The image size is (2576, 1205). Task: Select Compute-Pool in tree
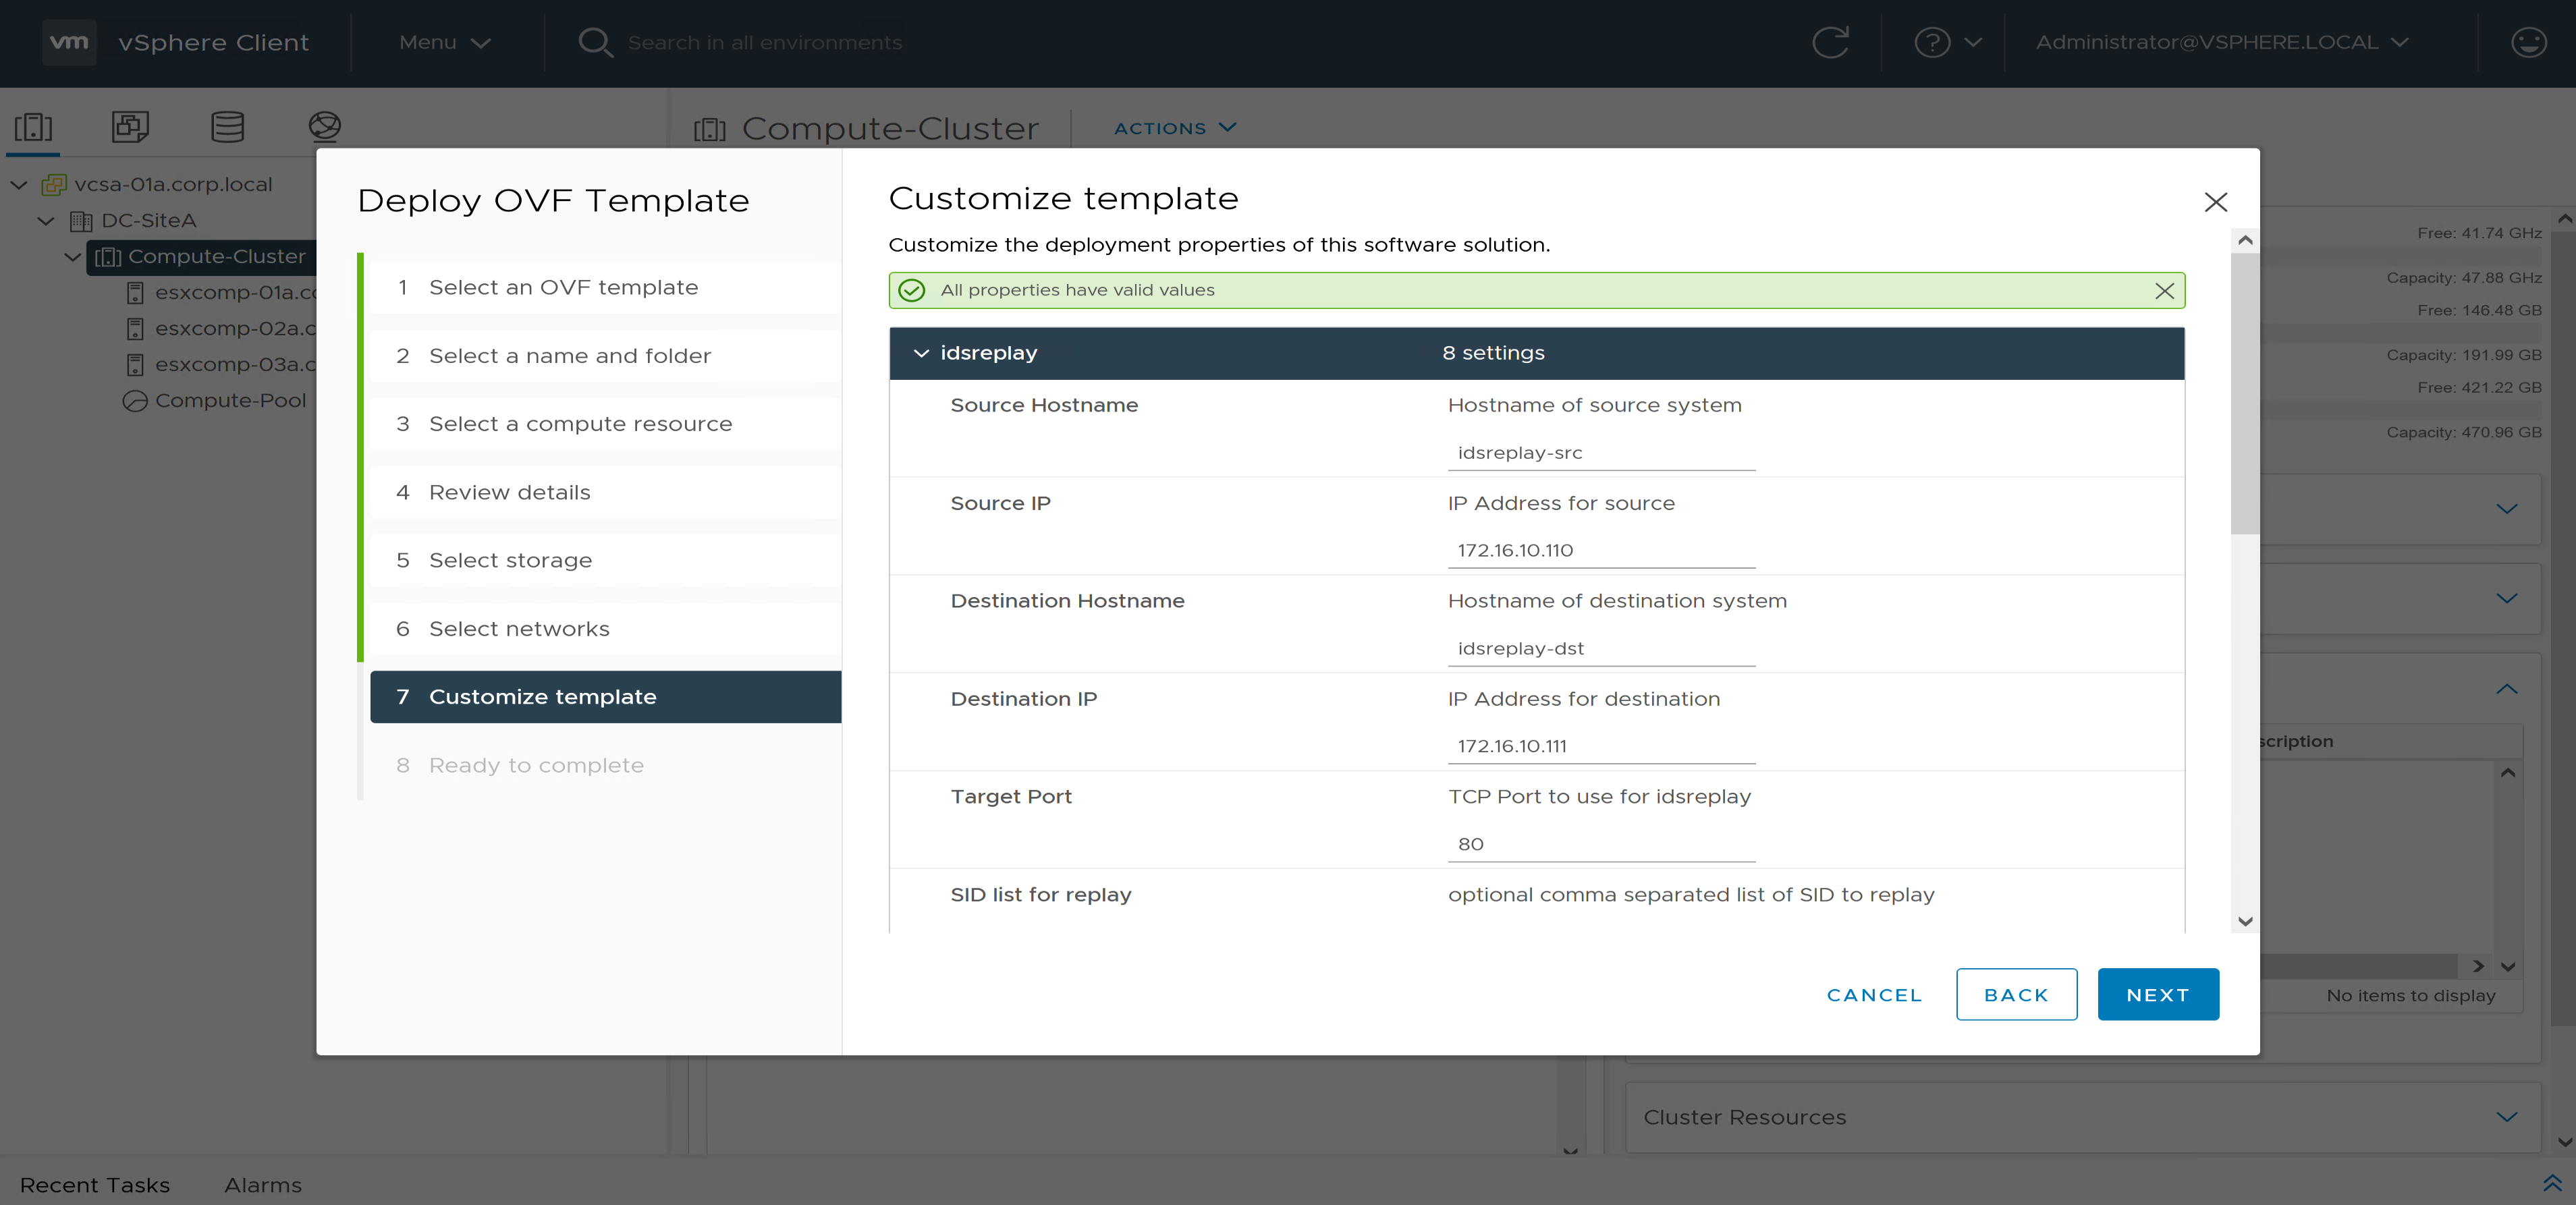(x=230, y=401)
